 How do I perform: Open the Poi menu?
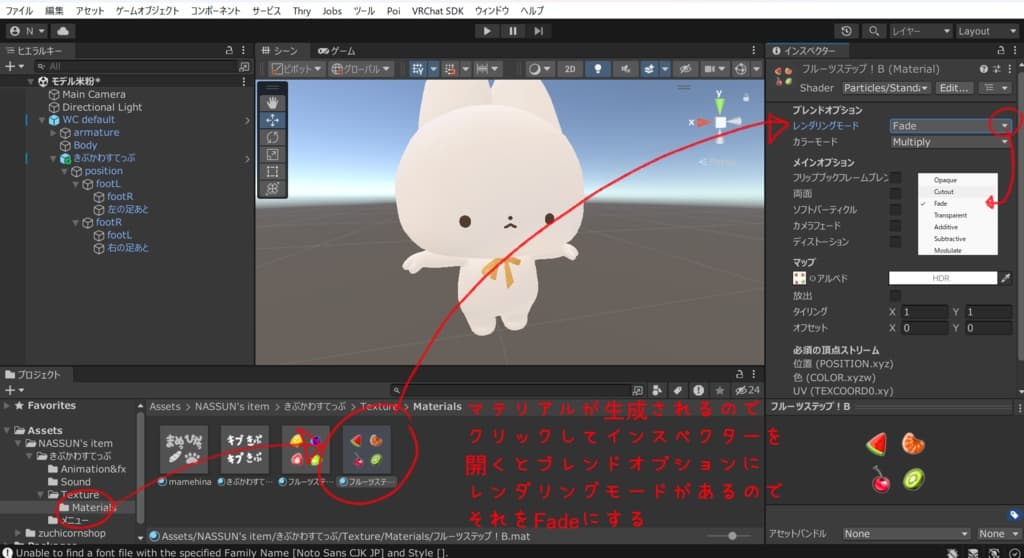tap(393, 10)
